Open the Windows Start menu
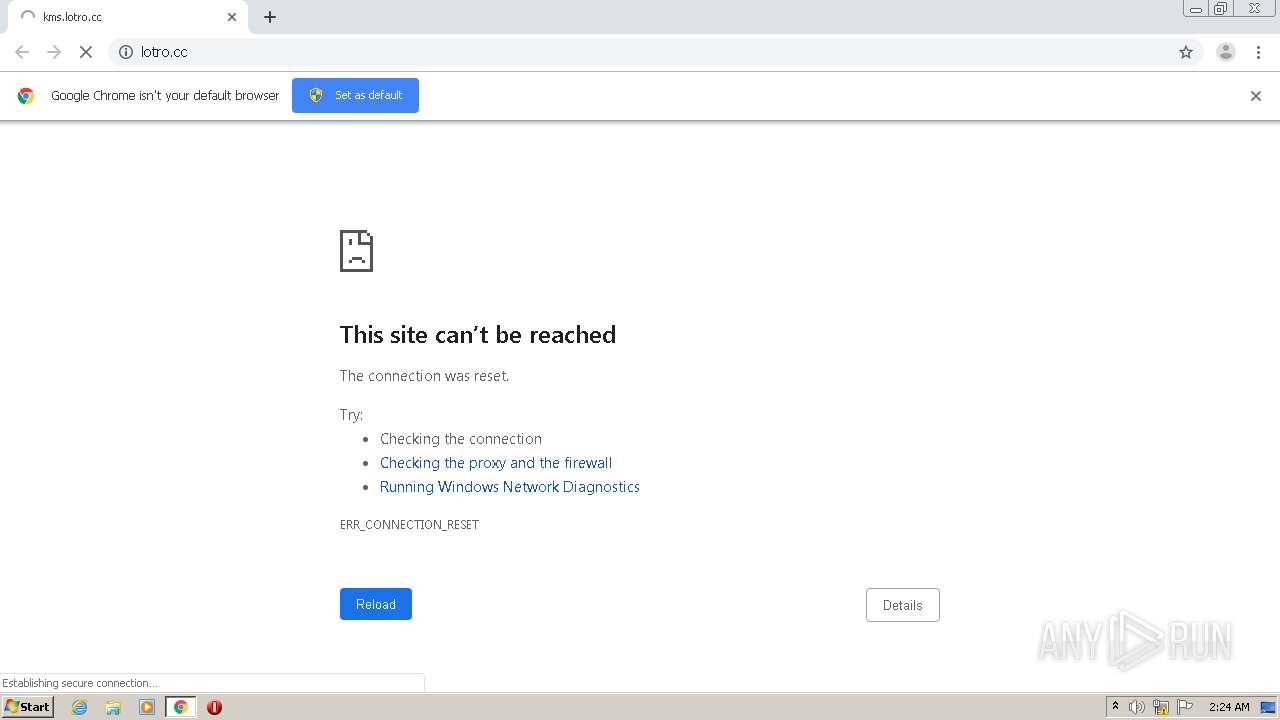The width and height of the screenshot is (1280, 720). pos(28,707)
